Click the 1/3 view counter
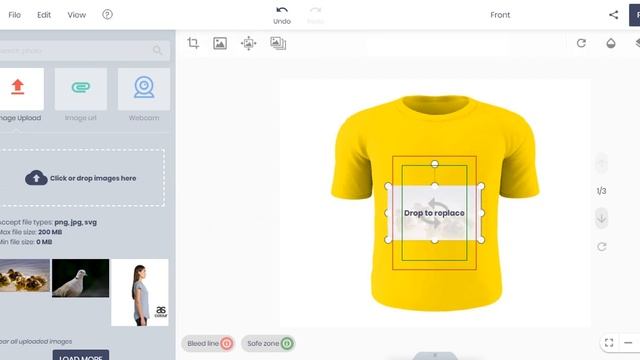This screenshot has width=640, height=360. pos(601,191)
